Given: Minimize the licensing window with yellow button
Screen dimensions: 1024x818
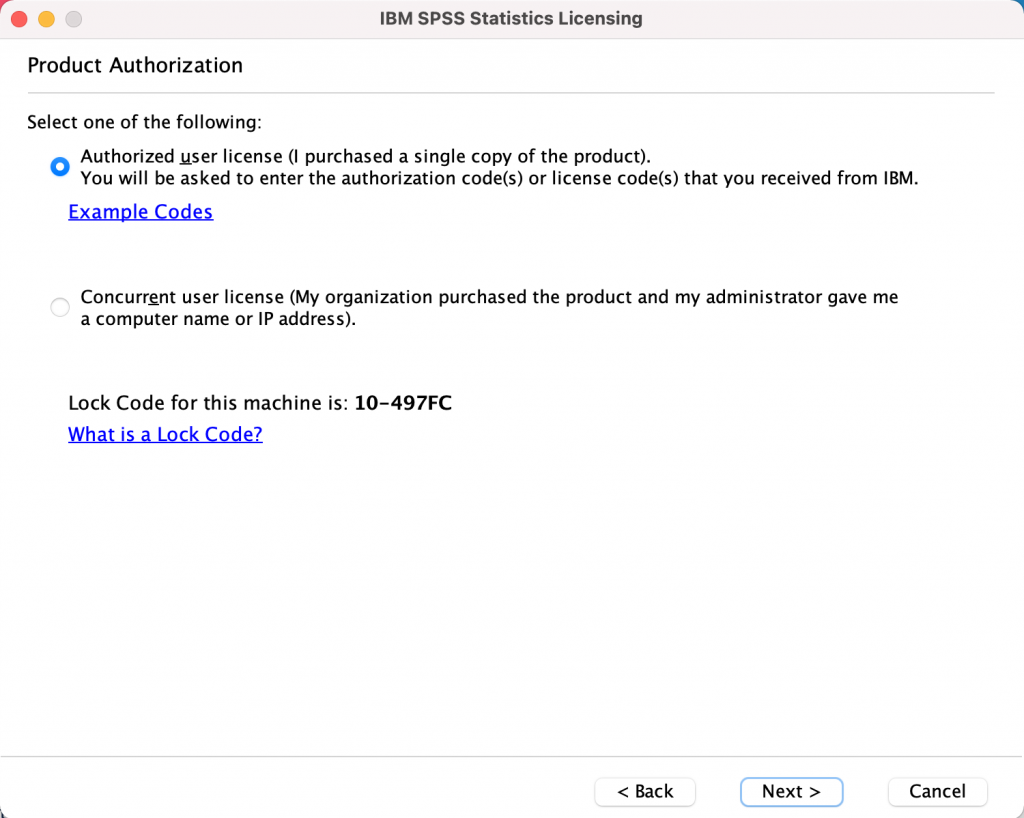Looking at the screenshot, I should [x=45, y=18].
